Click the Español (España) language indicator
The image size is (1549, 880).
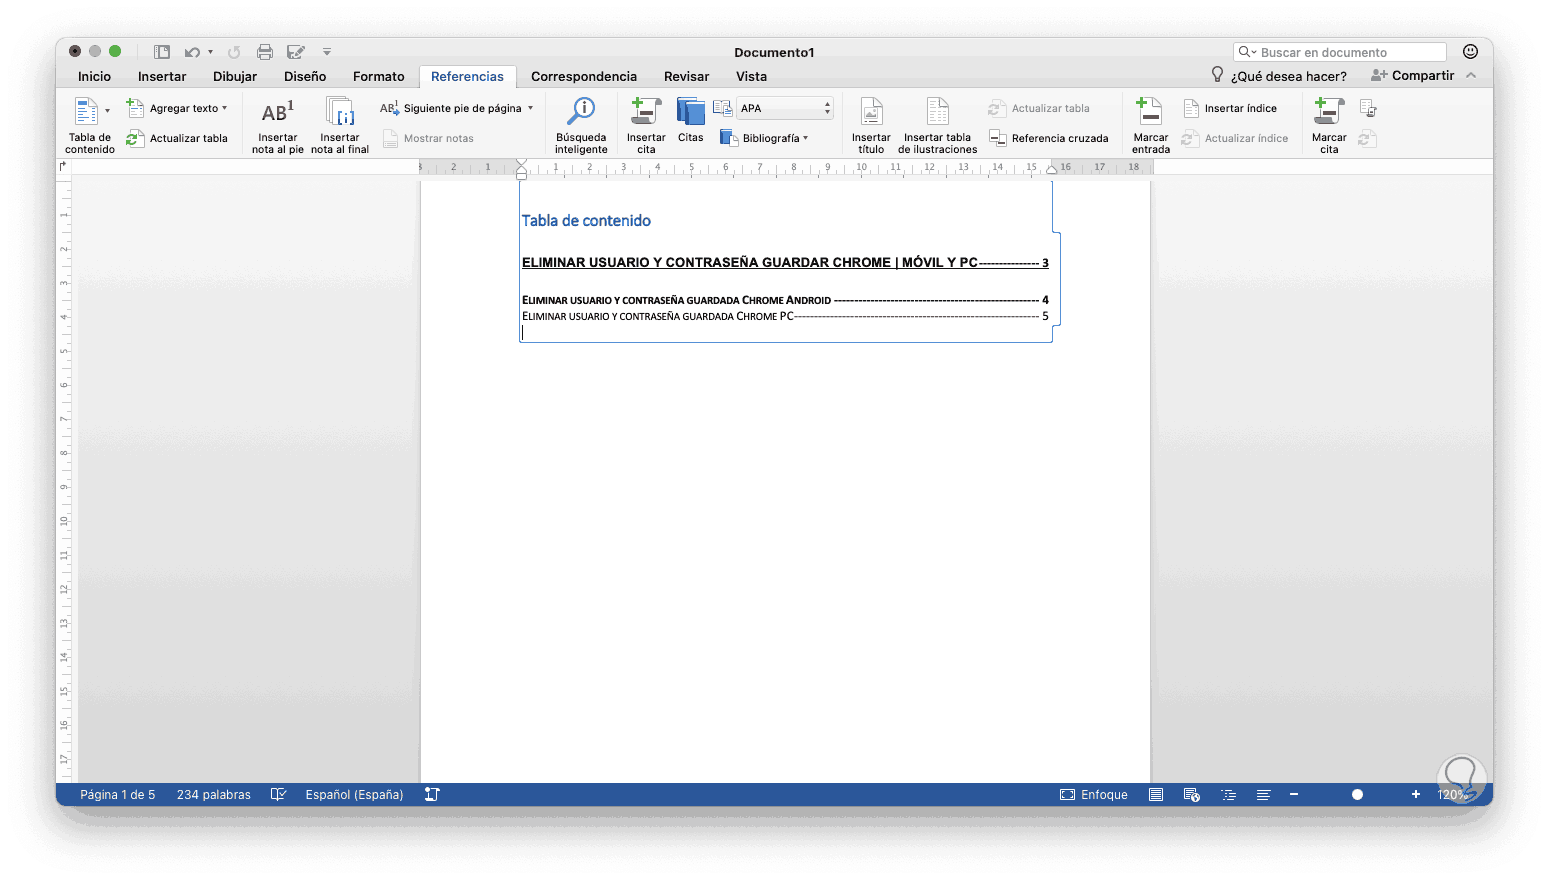pos(354,795)
